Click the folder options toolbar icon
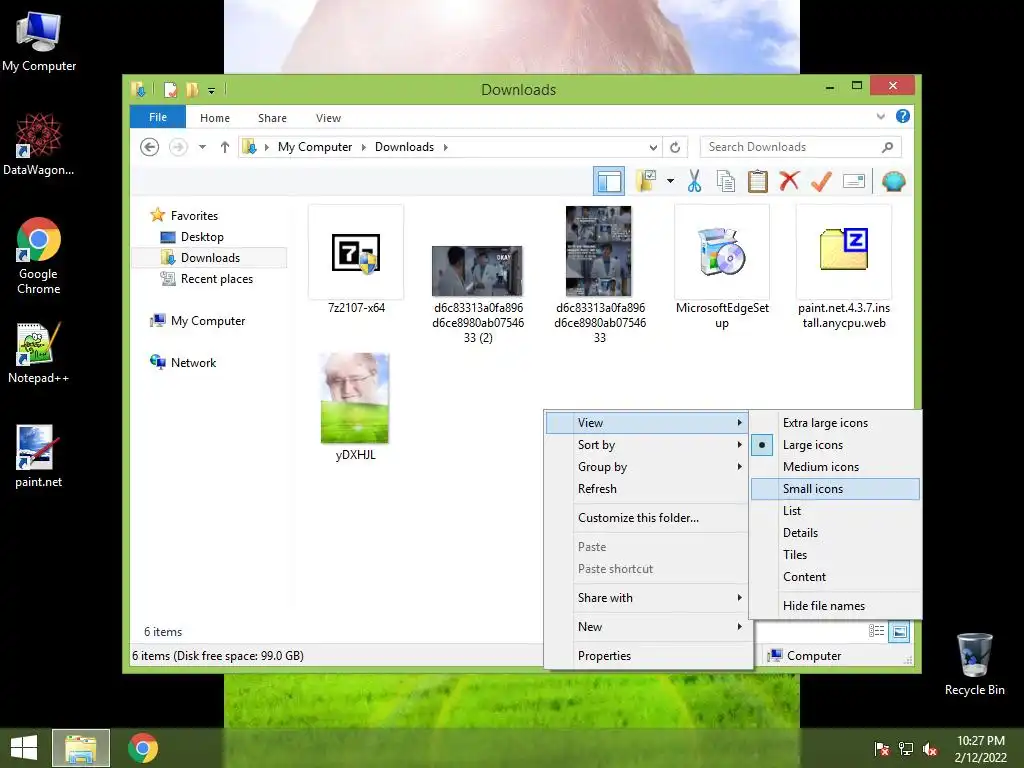The width and height of the screenshot is (1024, 768). (646, 181)
